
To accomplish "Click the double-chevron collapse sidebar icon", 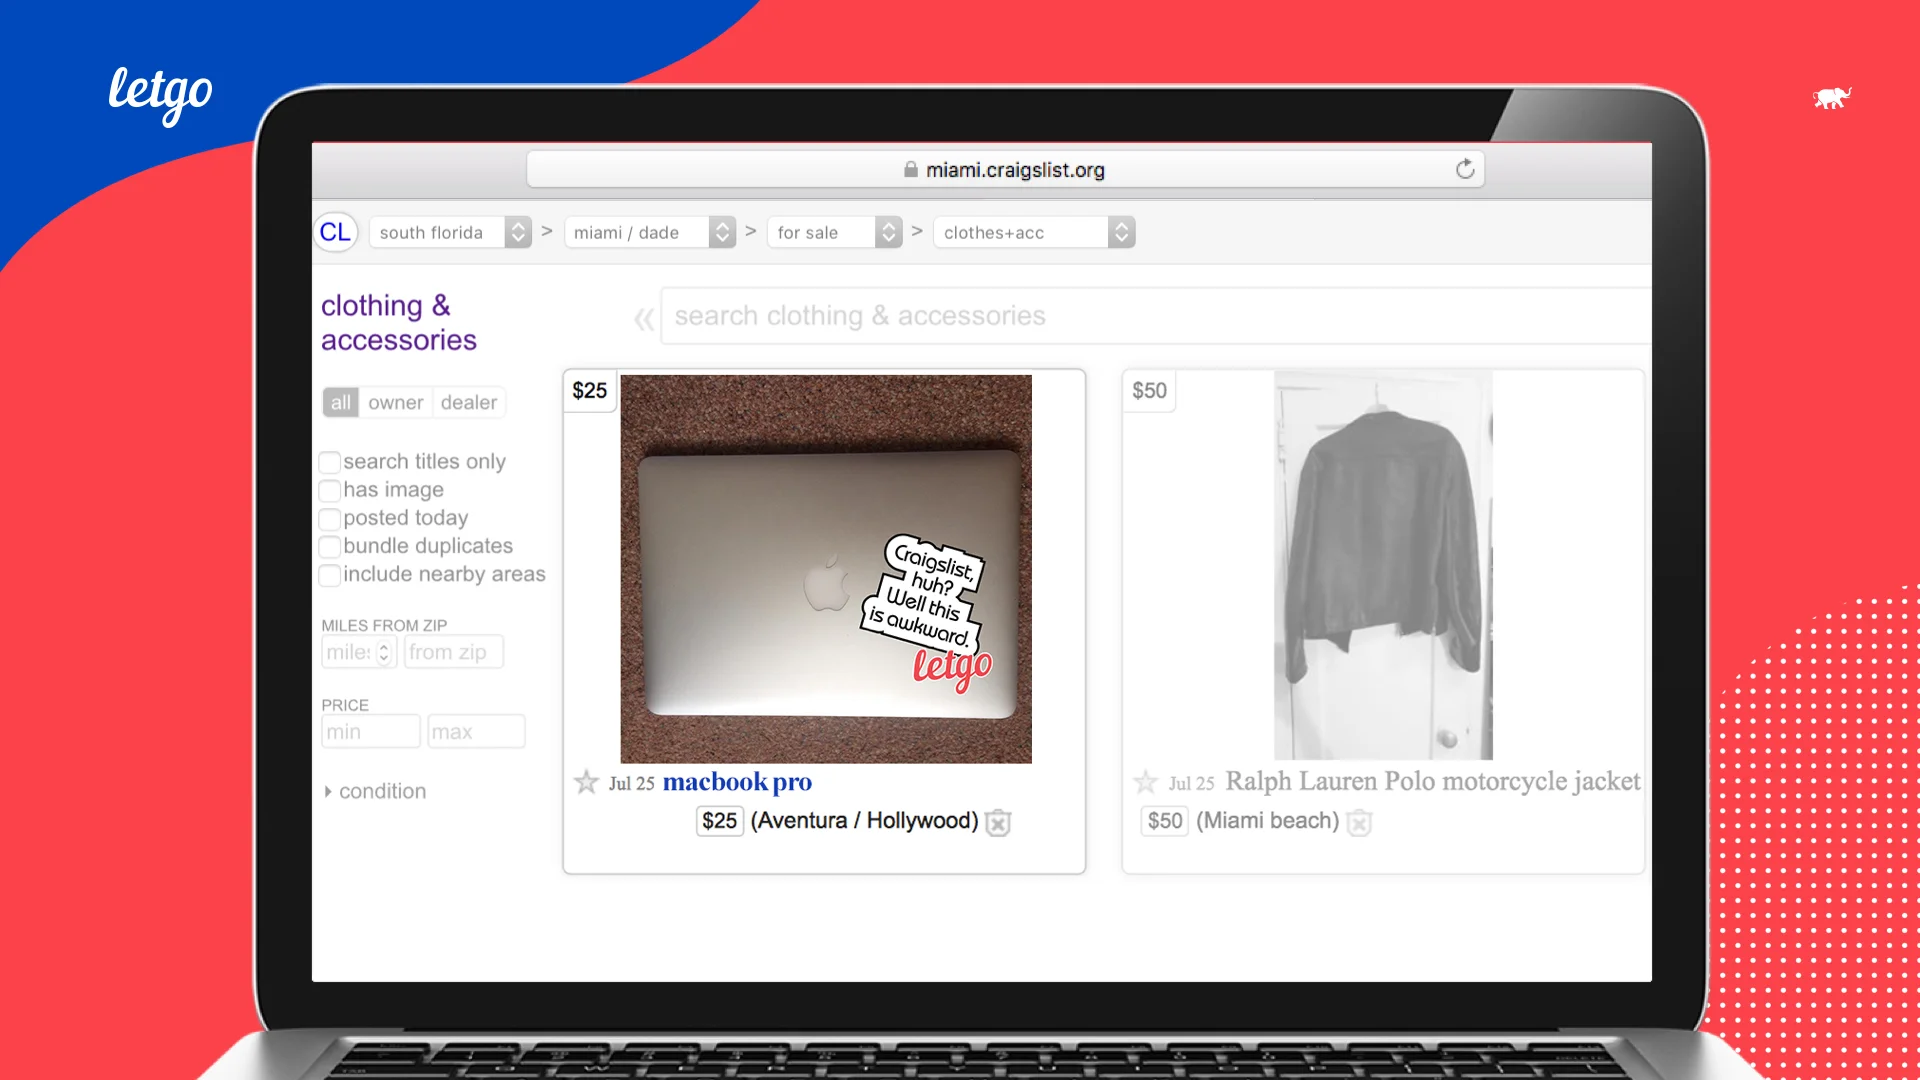I will (x=643, y=319).
